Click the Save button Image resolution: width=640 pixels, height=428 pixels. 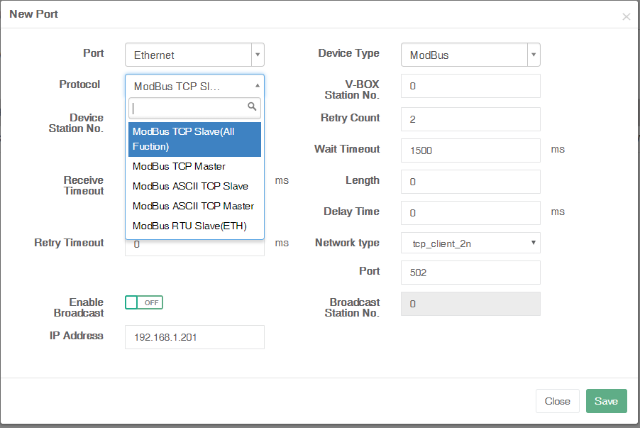(606, 401)
